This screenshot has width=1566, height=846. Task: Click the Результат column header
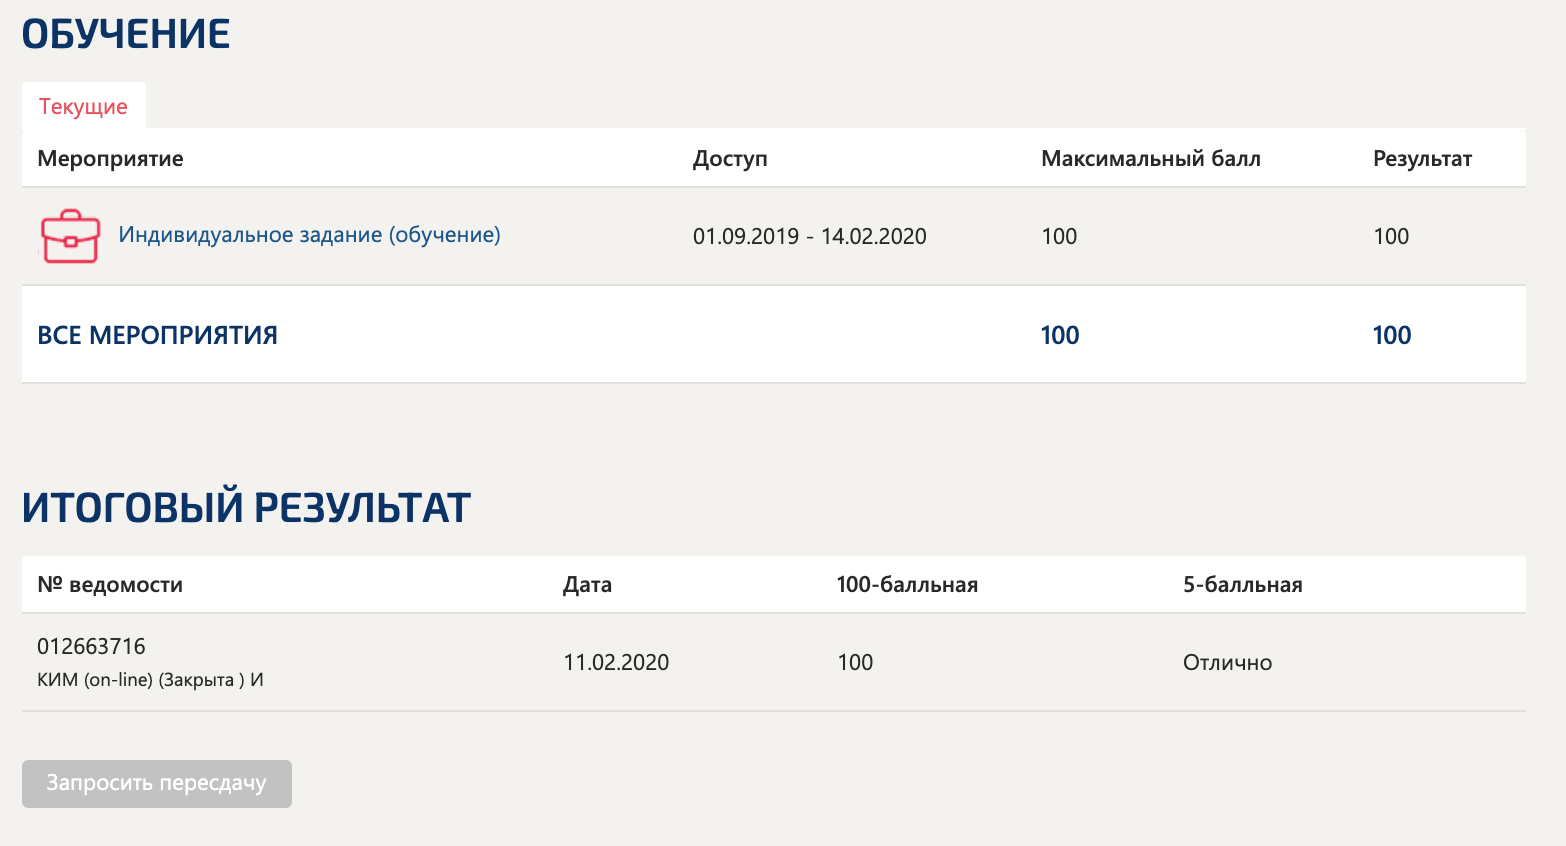(x=1422, y=159)
